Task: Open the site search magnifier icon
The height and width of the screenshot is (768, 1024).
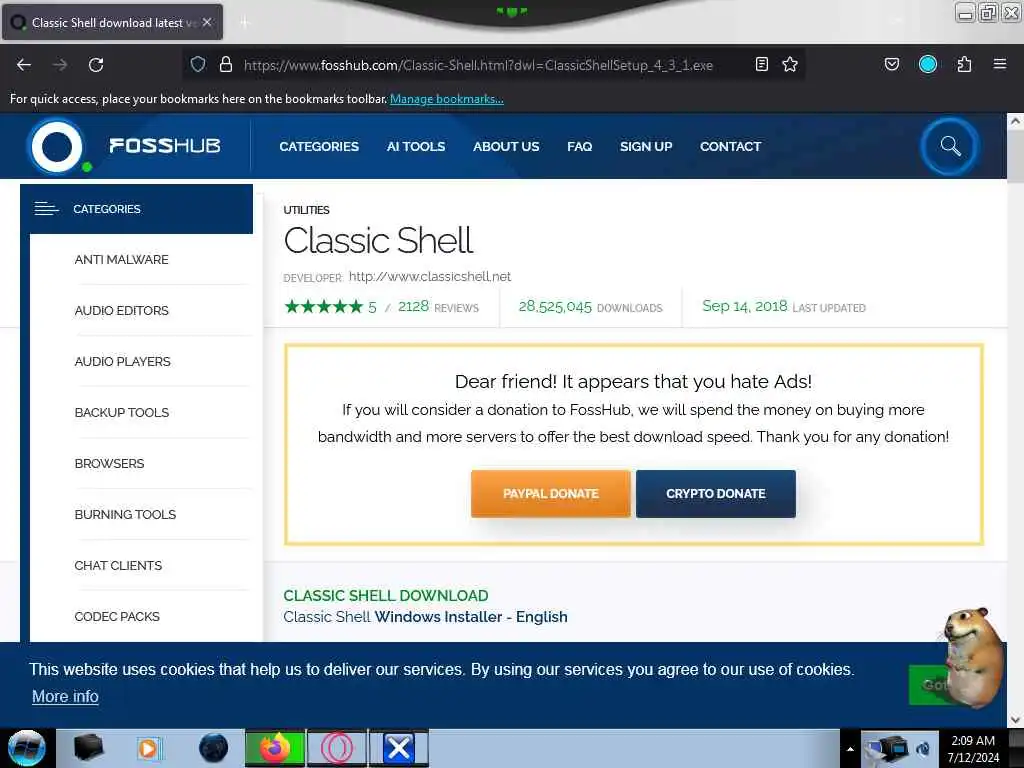Action: point(950,146)
